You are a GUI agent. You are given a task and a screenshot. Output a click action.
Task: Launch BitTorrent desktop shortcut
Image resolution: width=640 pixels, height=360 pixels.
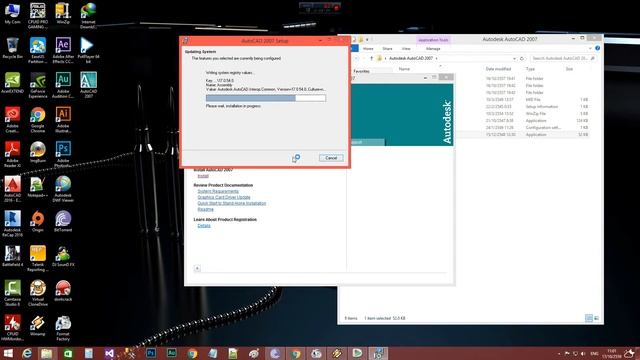click(63, 222)
